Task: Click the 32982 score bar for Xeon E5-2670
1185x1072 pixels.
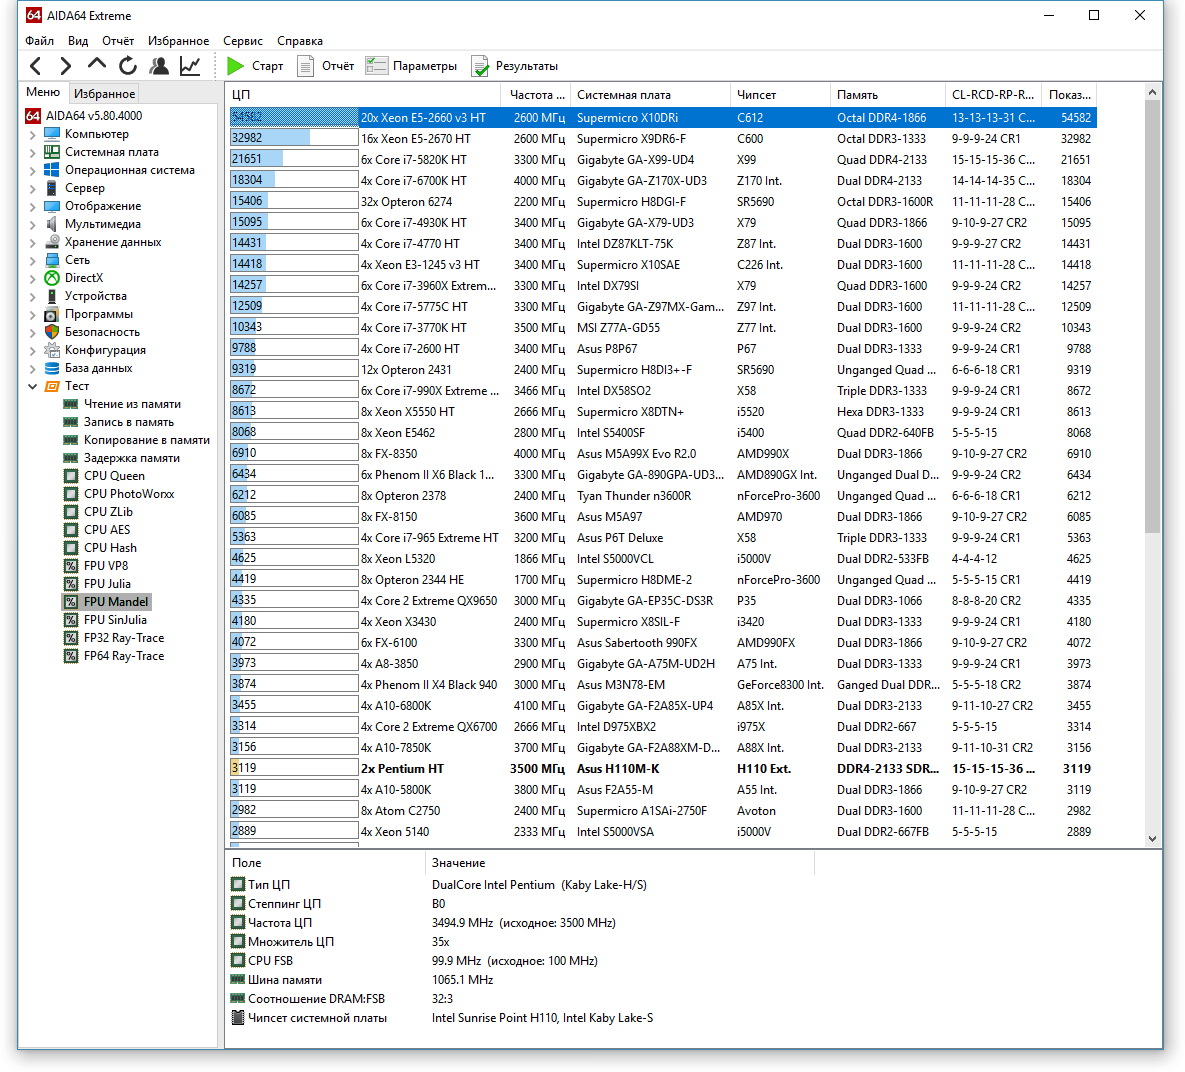Action: click(294, 138)
